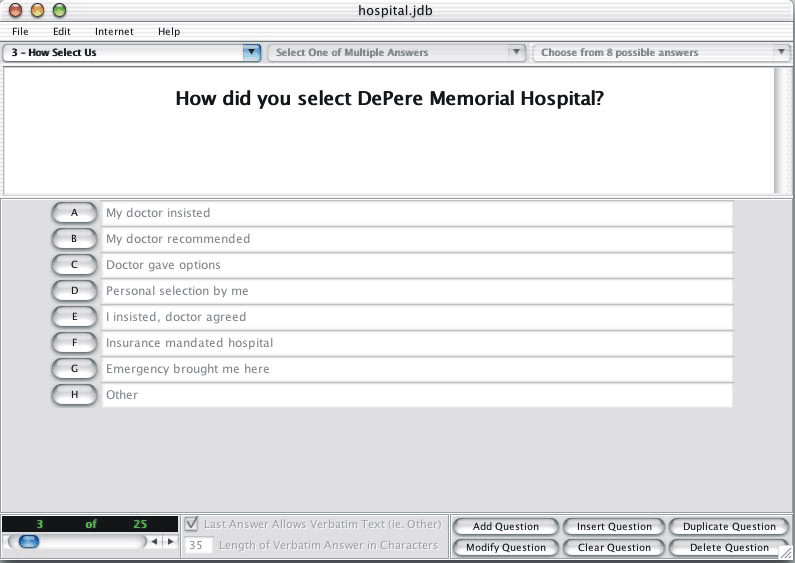Select answer button F
The height and width of the screenshot is (563, 795).
[x=74, y=343]
